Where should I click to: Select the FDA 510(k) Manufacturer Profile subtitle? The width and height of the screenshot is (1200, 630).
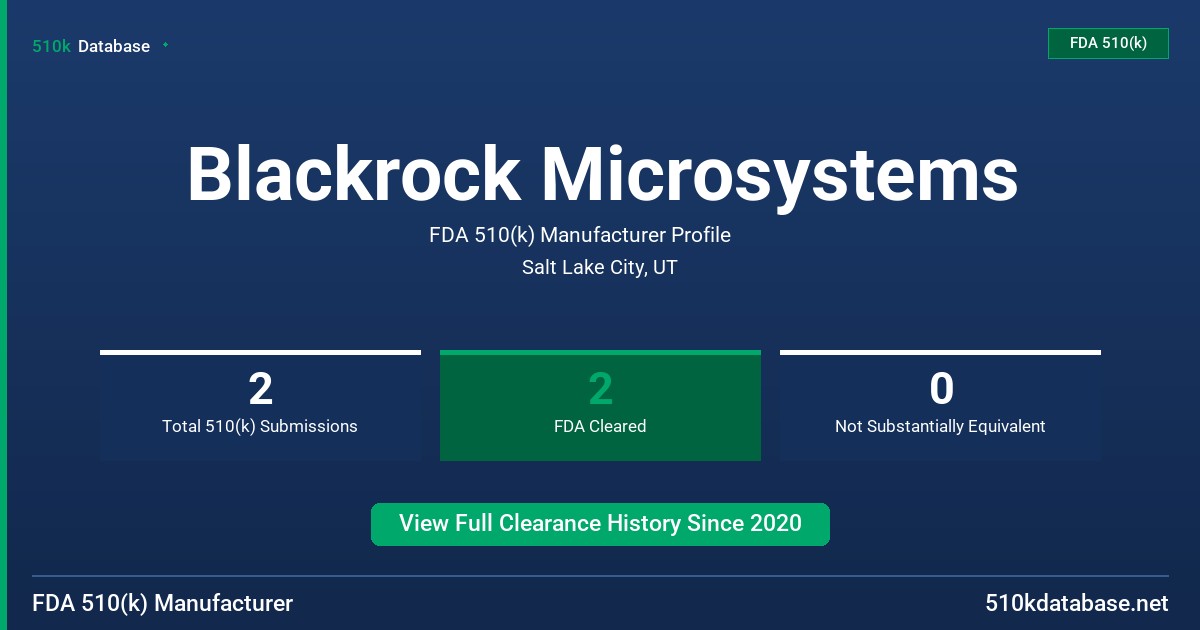pos(580,235)
